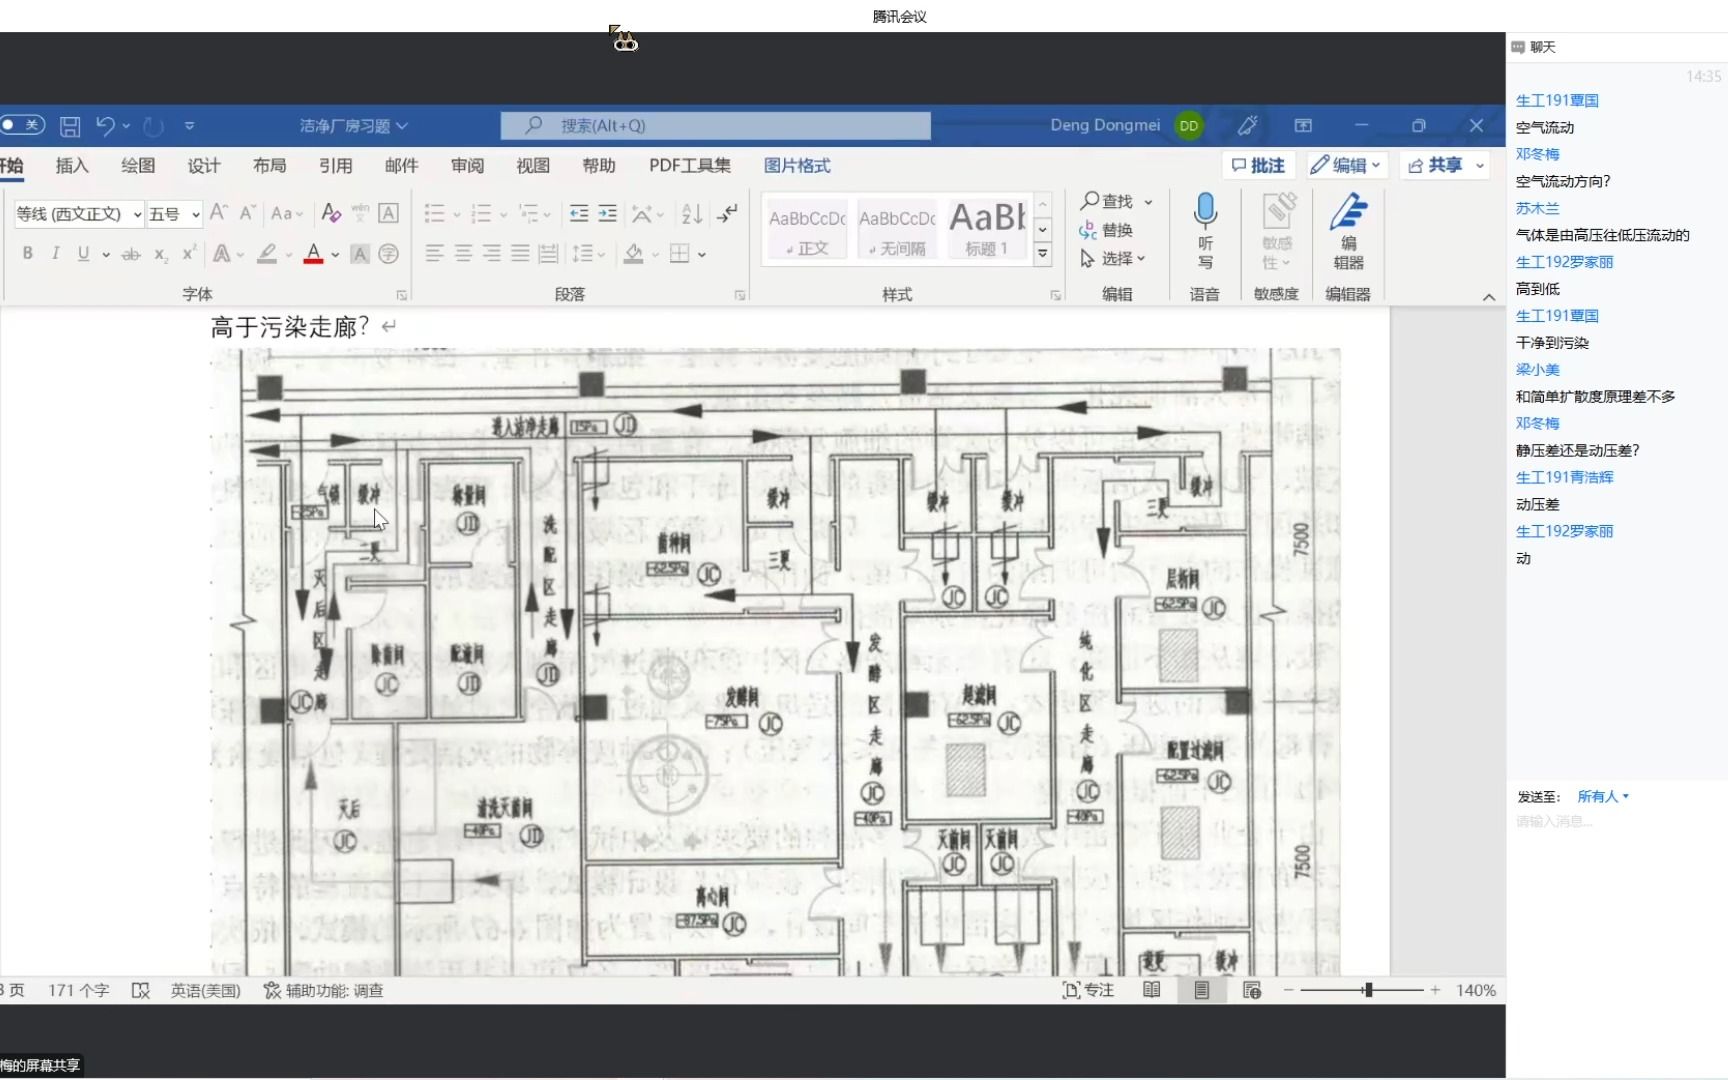This screenshot has width=1728, height=1080.
Task: Select the 标题 1 style
Action: 986,228
